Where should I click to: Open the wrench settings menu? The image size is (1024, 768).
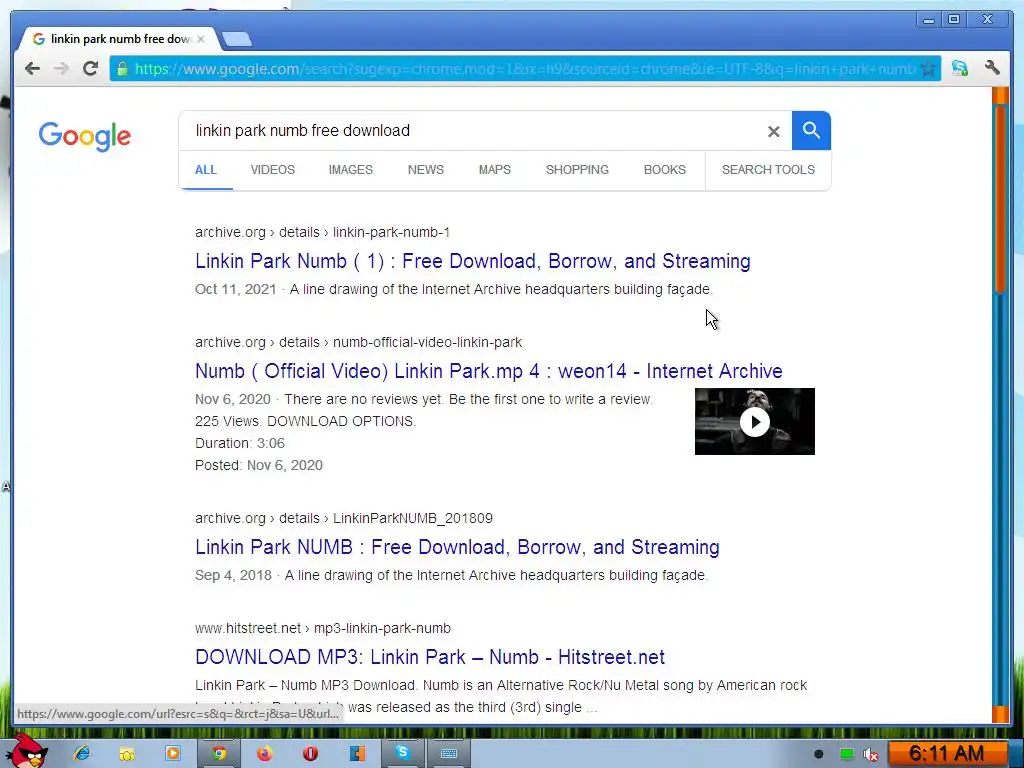click(x=992, y=67)
